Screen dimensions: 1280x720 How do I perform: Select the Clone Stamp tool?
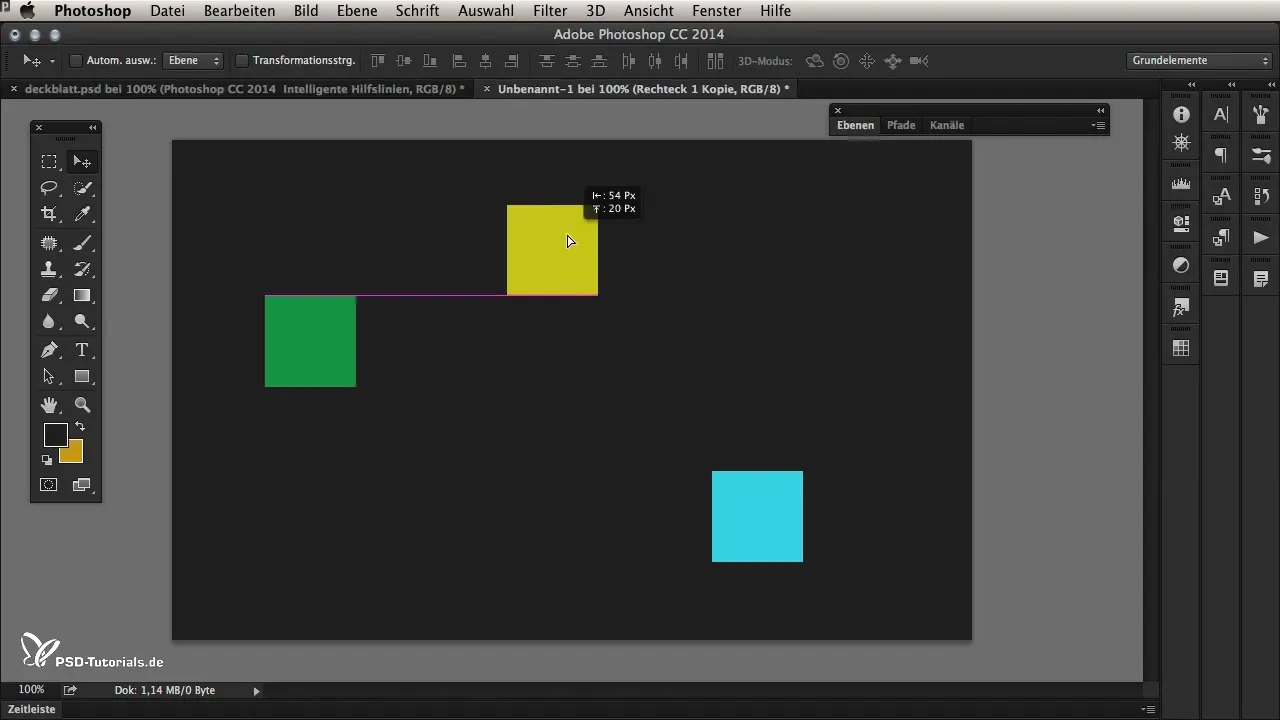48,269
